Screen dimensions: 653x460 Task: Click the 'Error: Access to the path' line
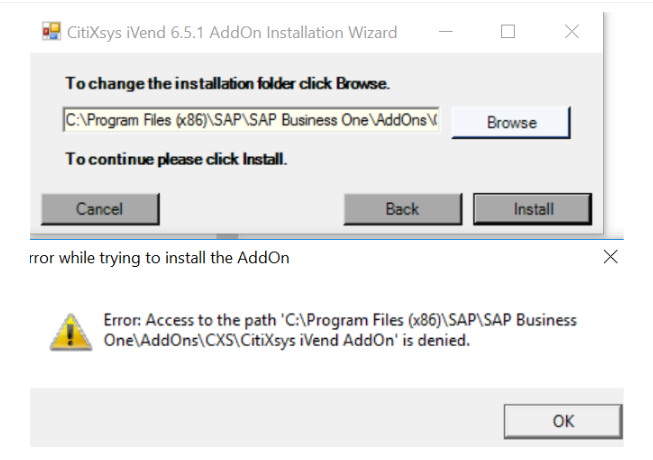click(x=340, y=320)
